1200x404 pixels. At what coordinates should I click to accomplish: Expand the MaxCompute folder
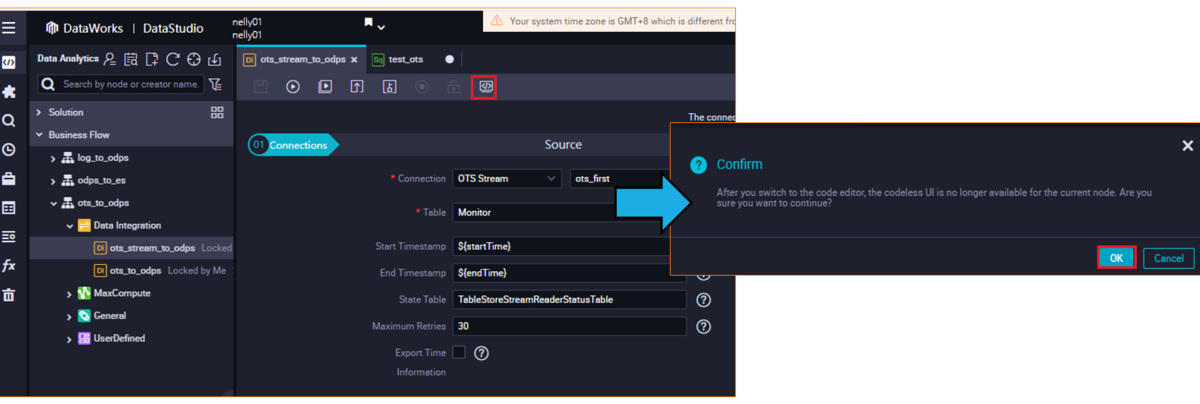[x=69, y=294]
